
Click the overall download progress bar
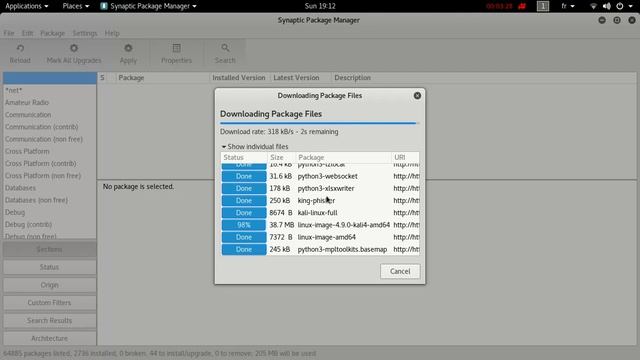(320, 123)
